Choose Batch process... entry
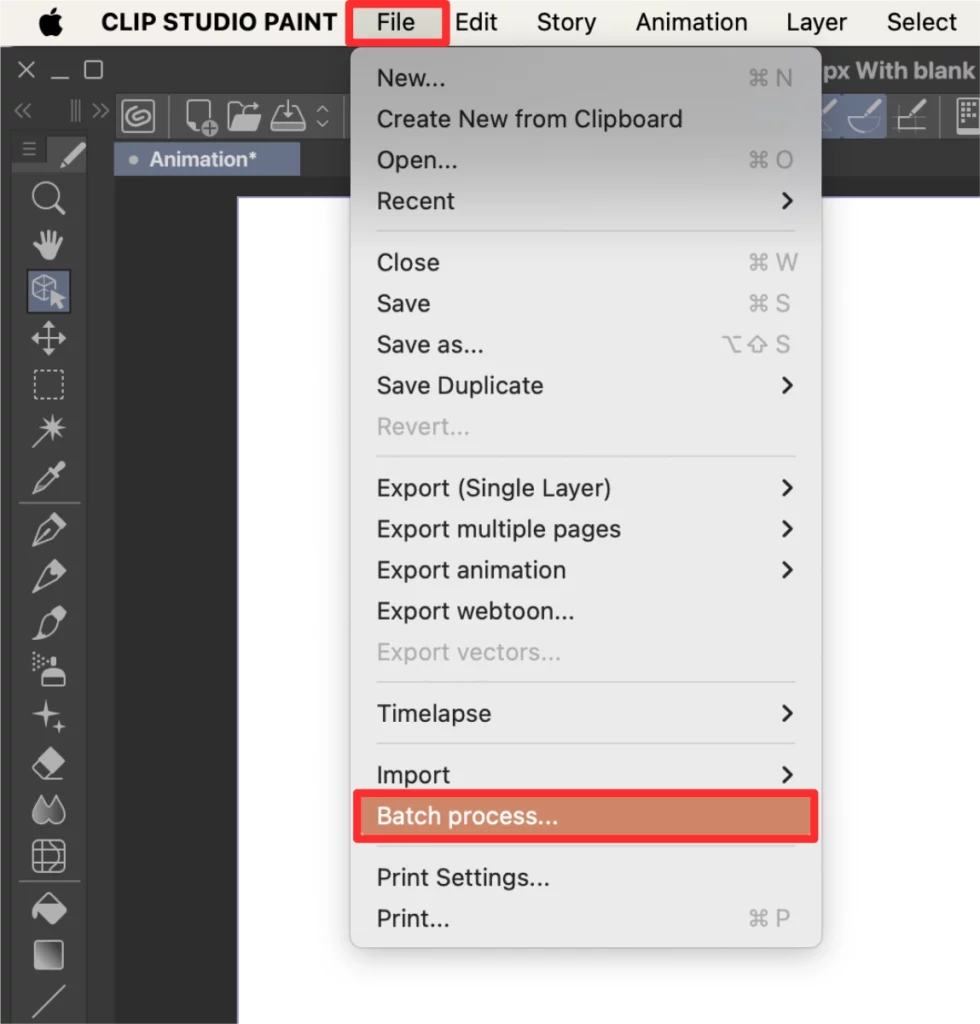The height and width of the screenshot is (1024, 980). (x=586, y=816)
